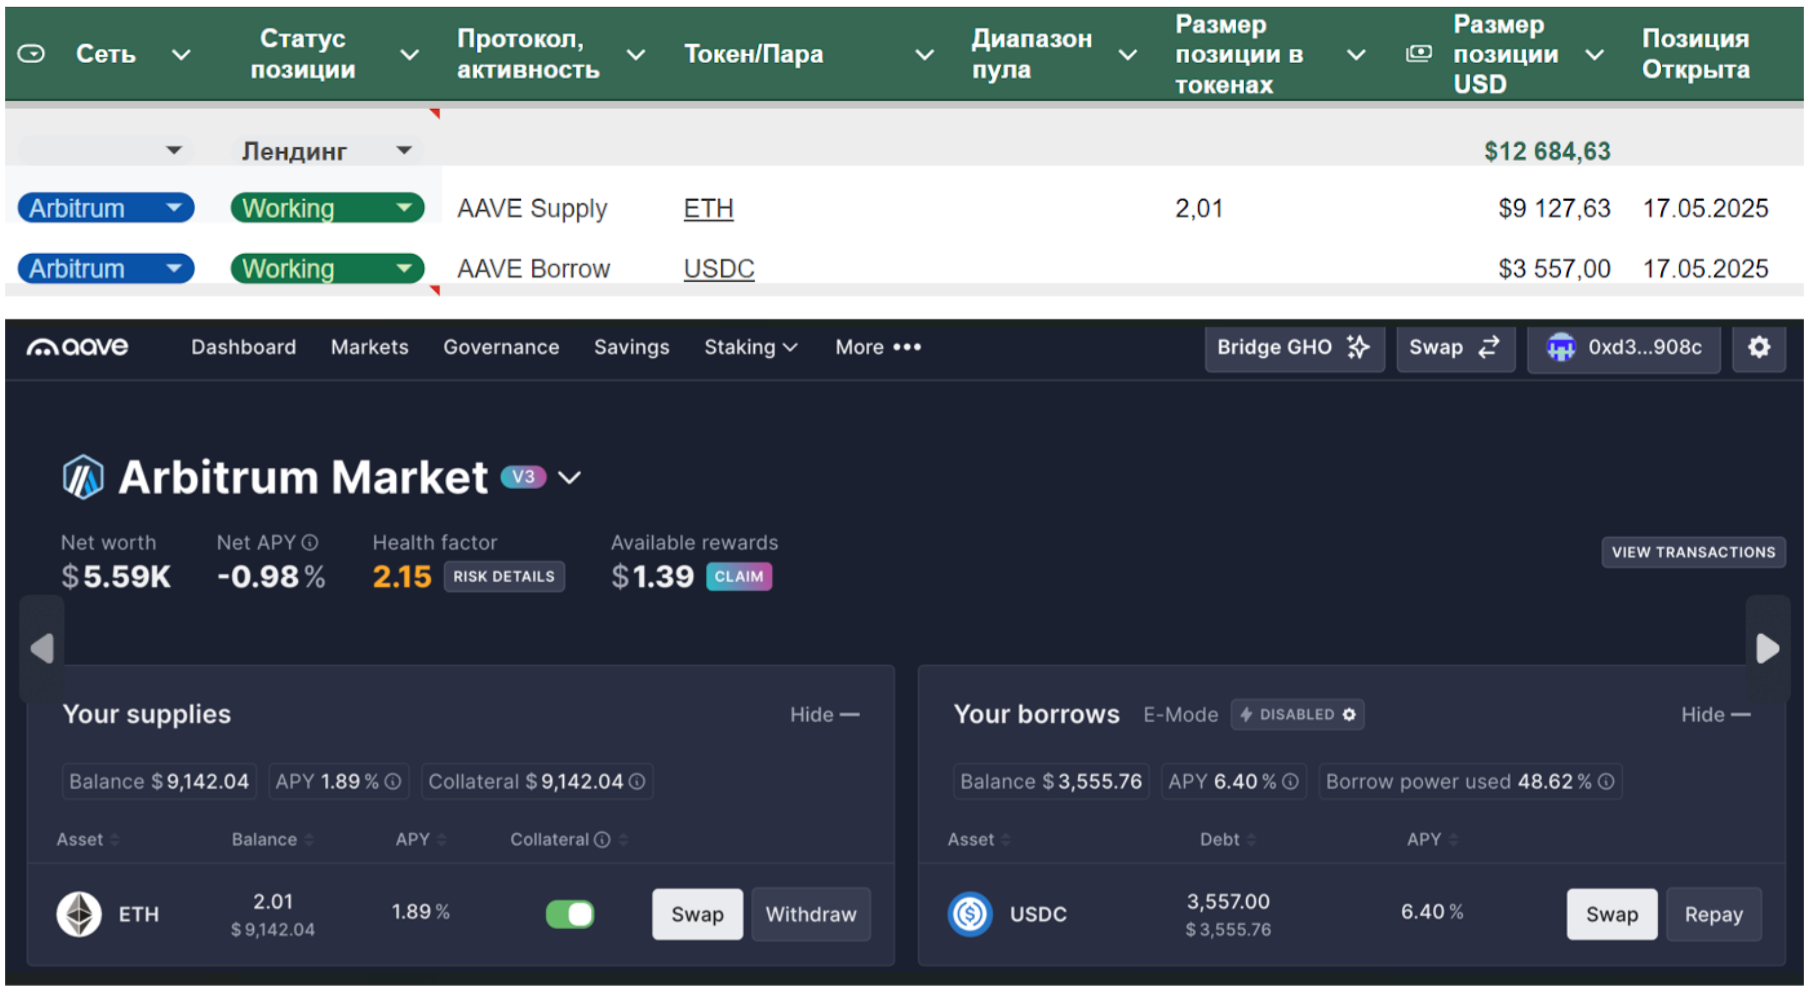
Task: Click Repay button for USDC debt
Action: [x=1712, y=914]
